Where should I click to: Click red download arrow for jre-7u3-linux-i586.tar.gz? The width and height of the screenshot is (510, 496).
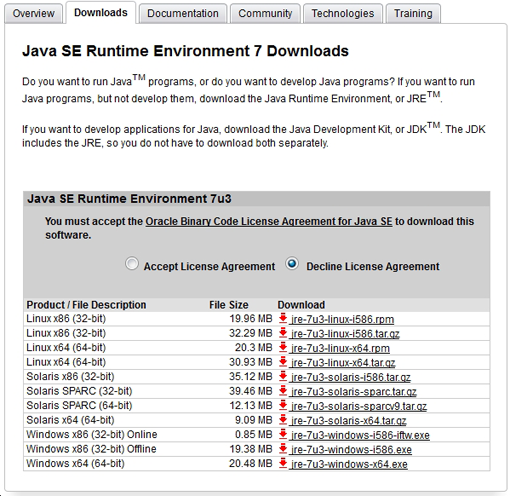point(283,333)
